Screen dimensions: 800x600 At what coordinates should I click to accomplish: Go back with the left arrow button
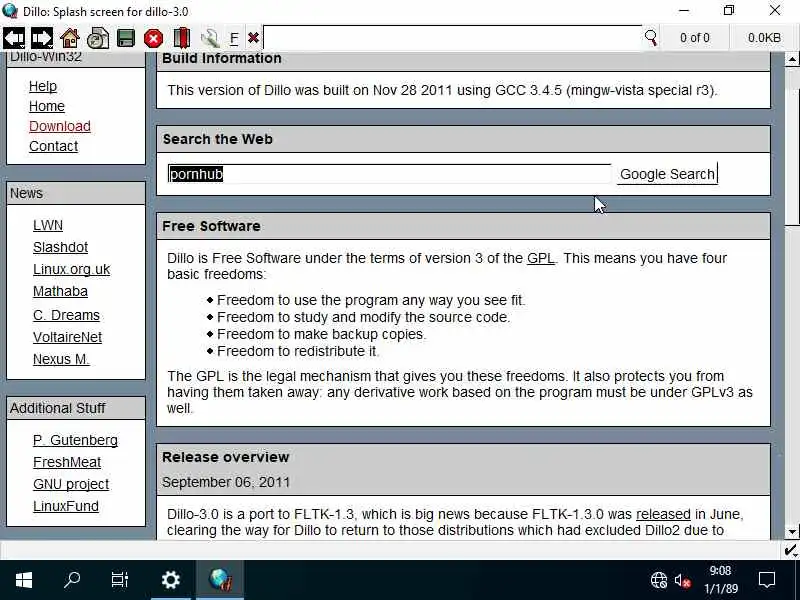[x=14, y=38]
